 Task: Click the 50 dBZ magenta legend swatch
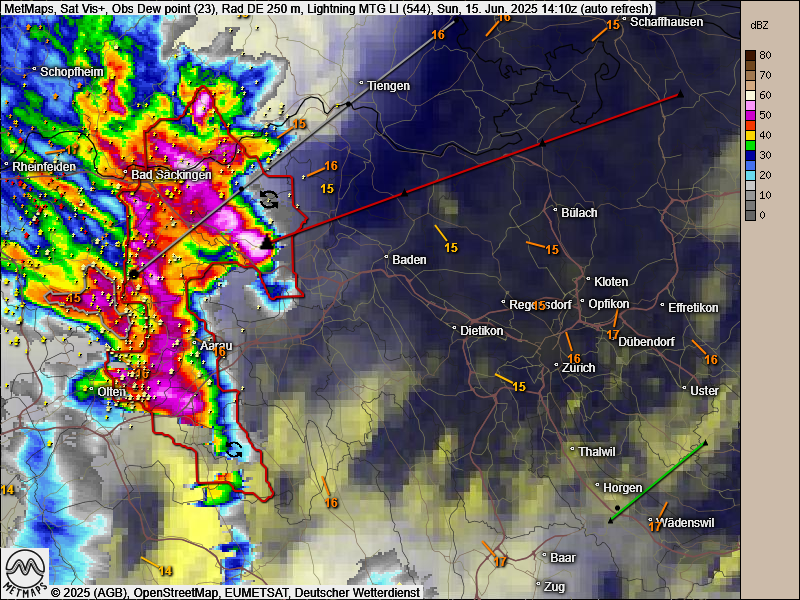750,115
